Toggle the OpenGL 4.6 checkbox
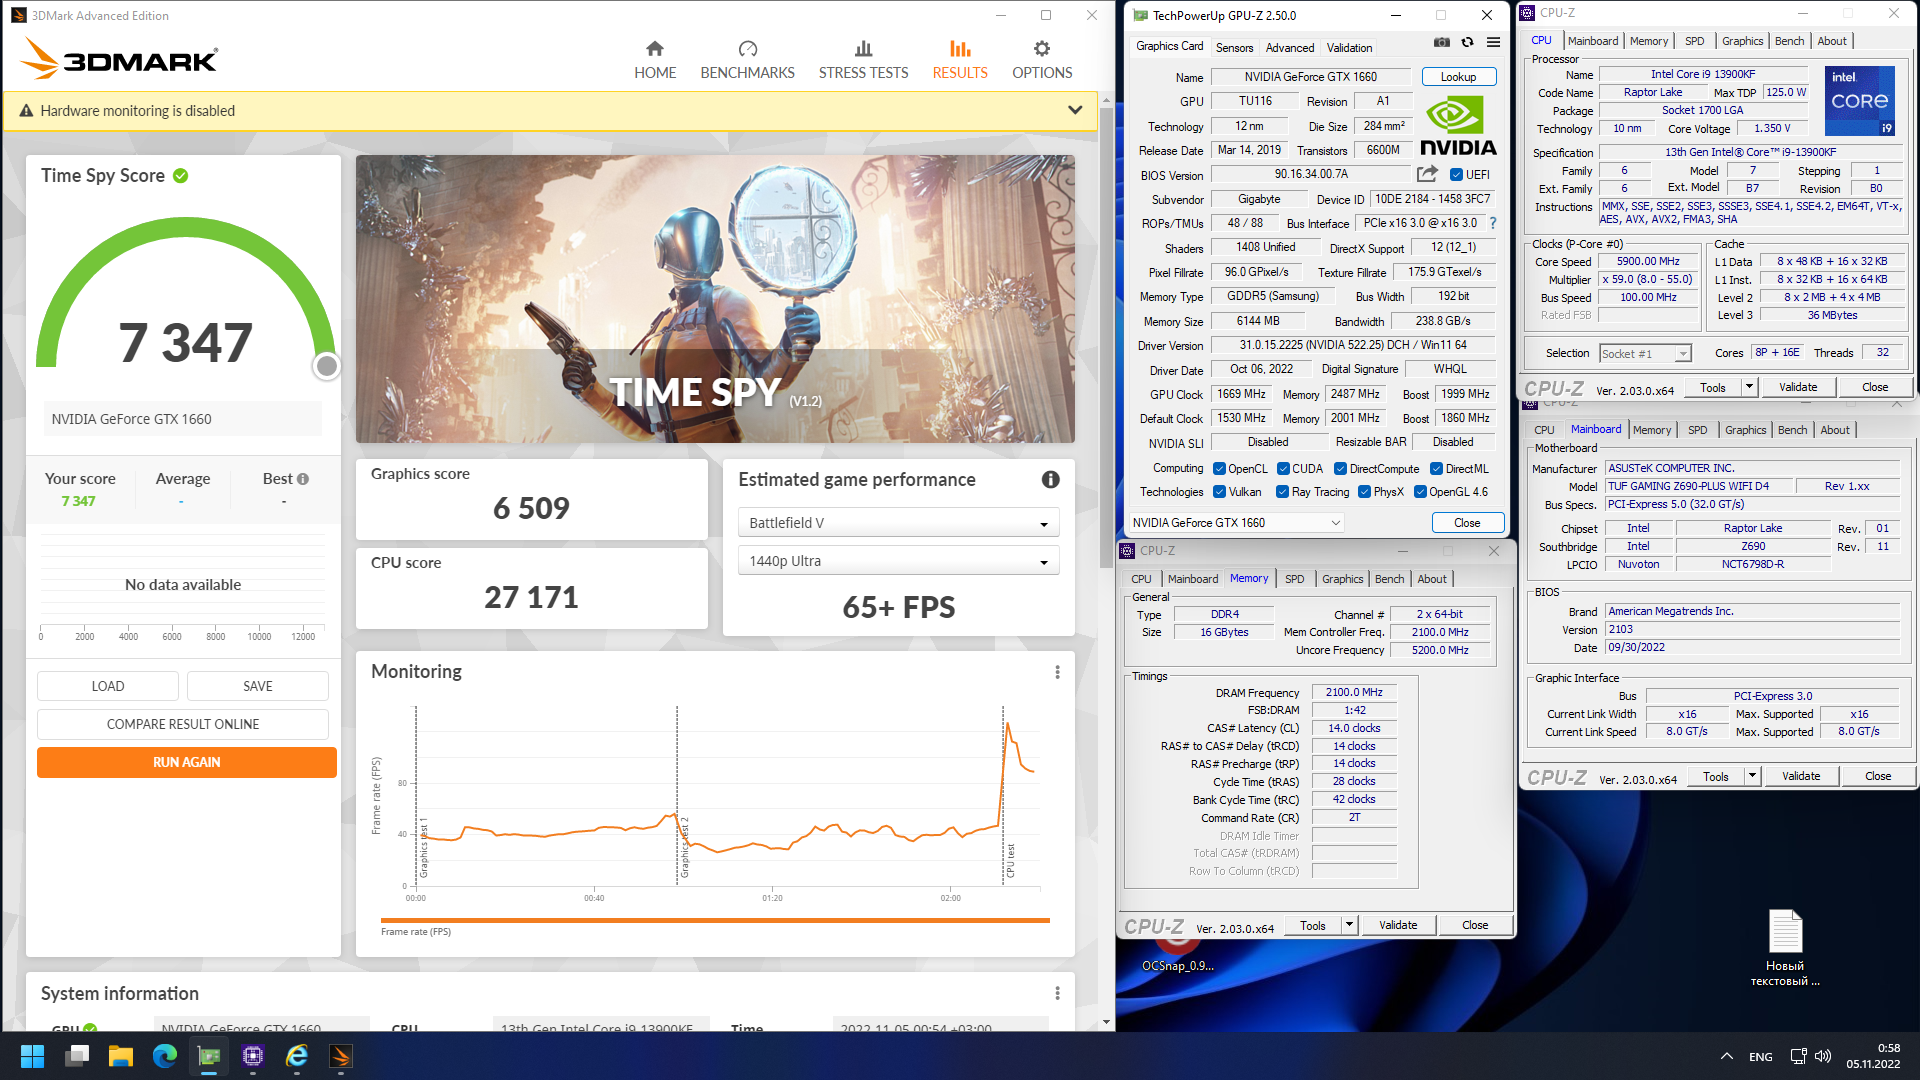Image resolution: width=1920 pixels, height=1080 pixels. pos(1420,492)
